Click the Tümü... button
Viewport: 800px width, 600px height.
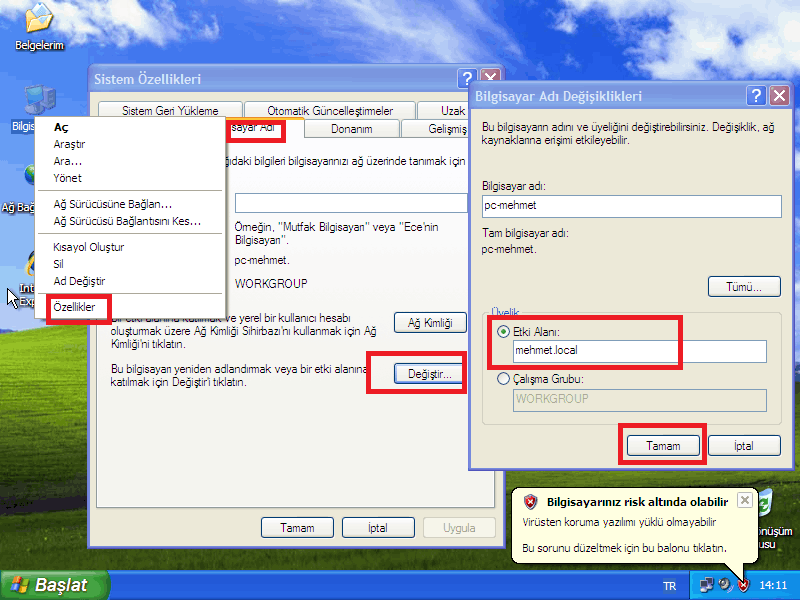744,287
